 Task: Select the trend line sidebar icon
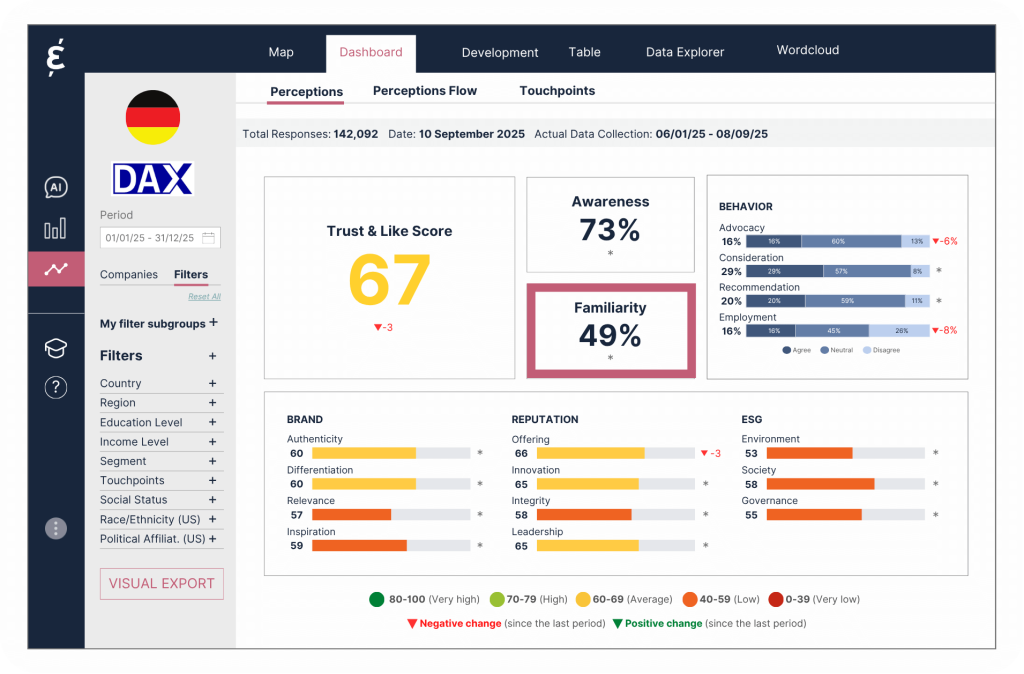click(56, 269)
